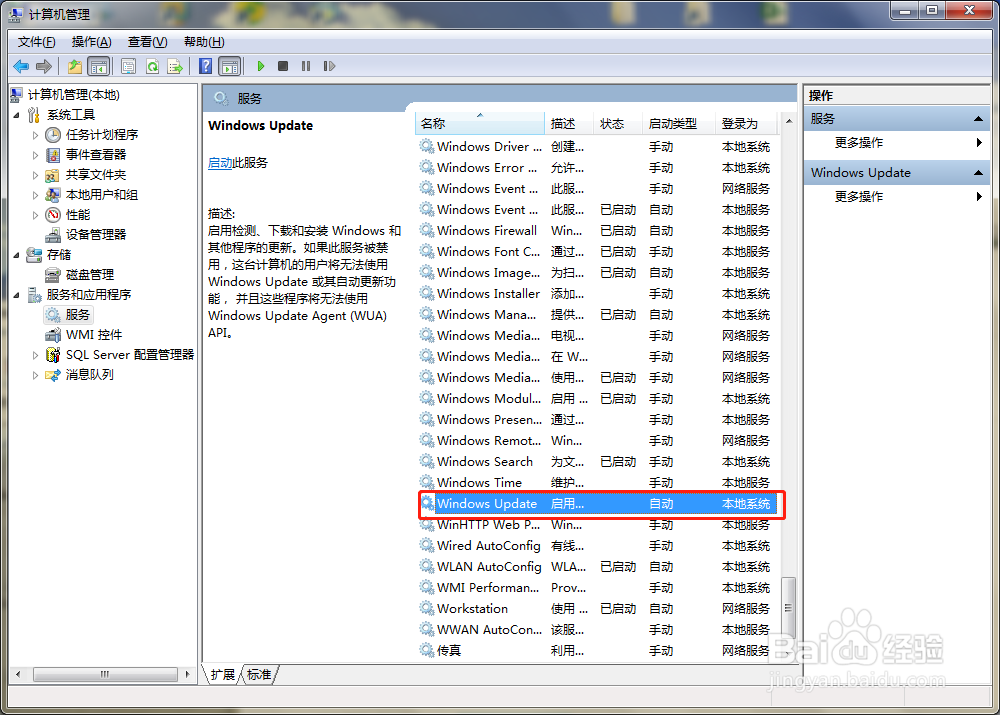Click the Back arrow toolbar icon
This screenshot has width=1000, height=715.
21,66
